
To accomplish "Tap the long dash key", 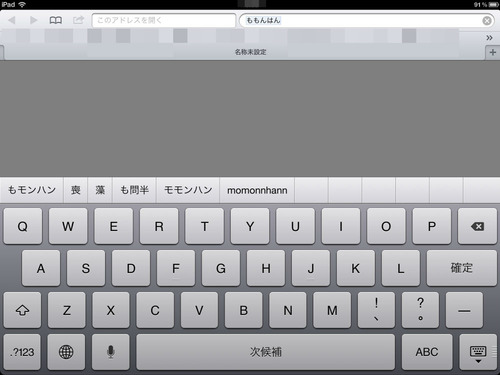I will [464, 310].
